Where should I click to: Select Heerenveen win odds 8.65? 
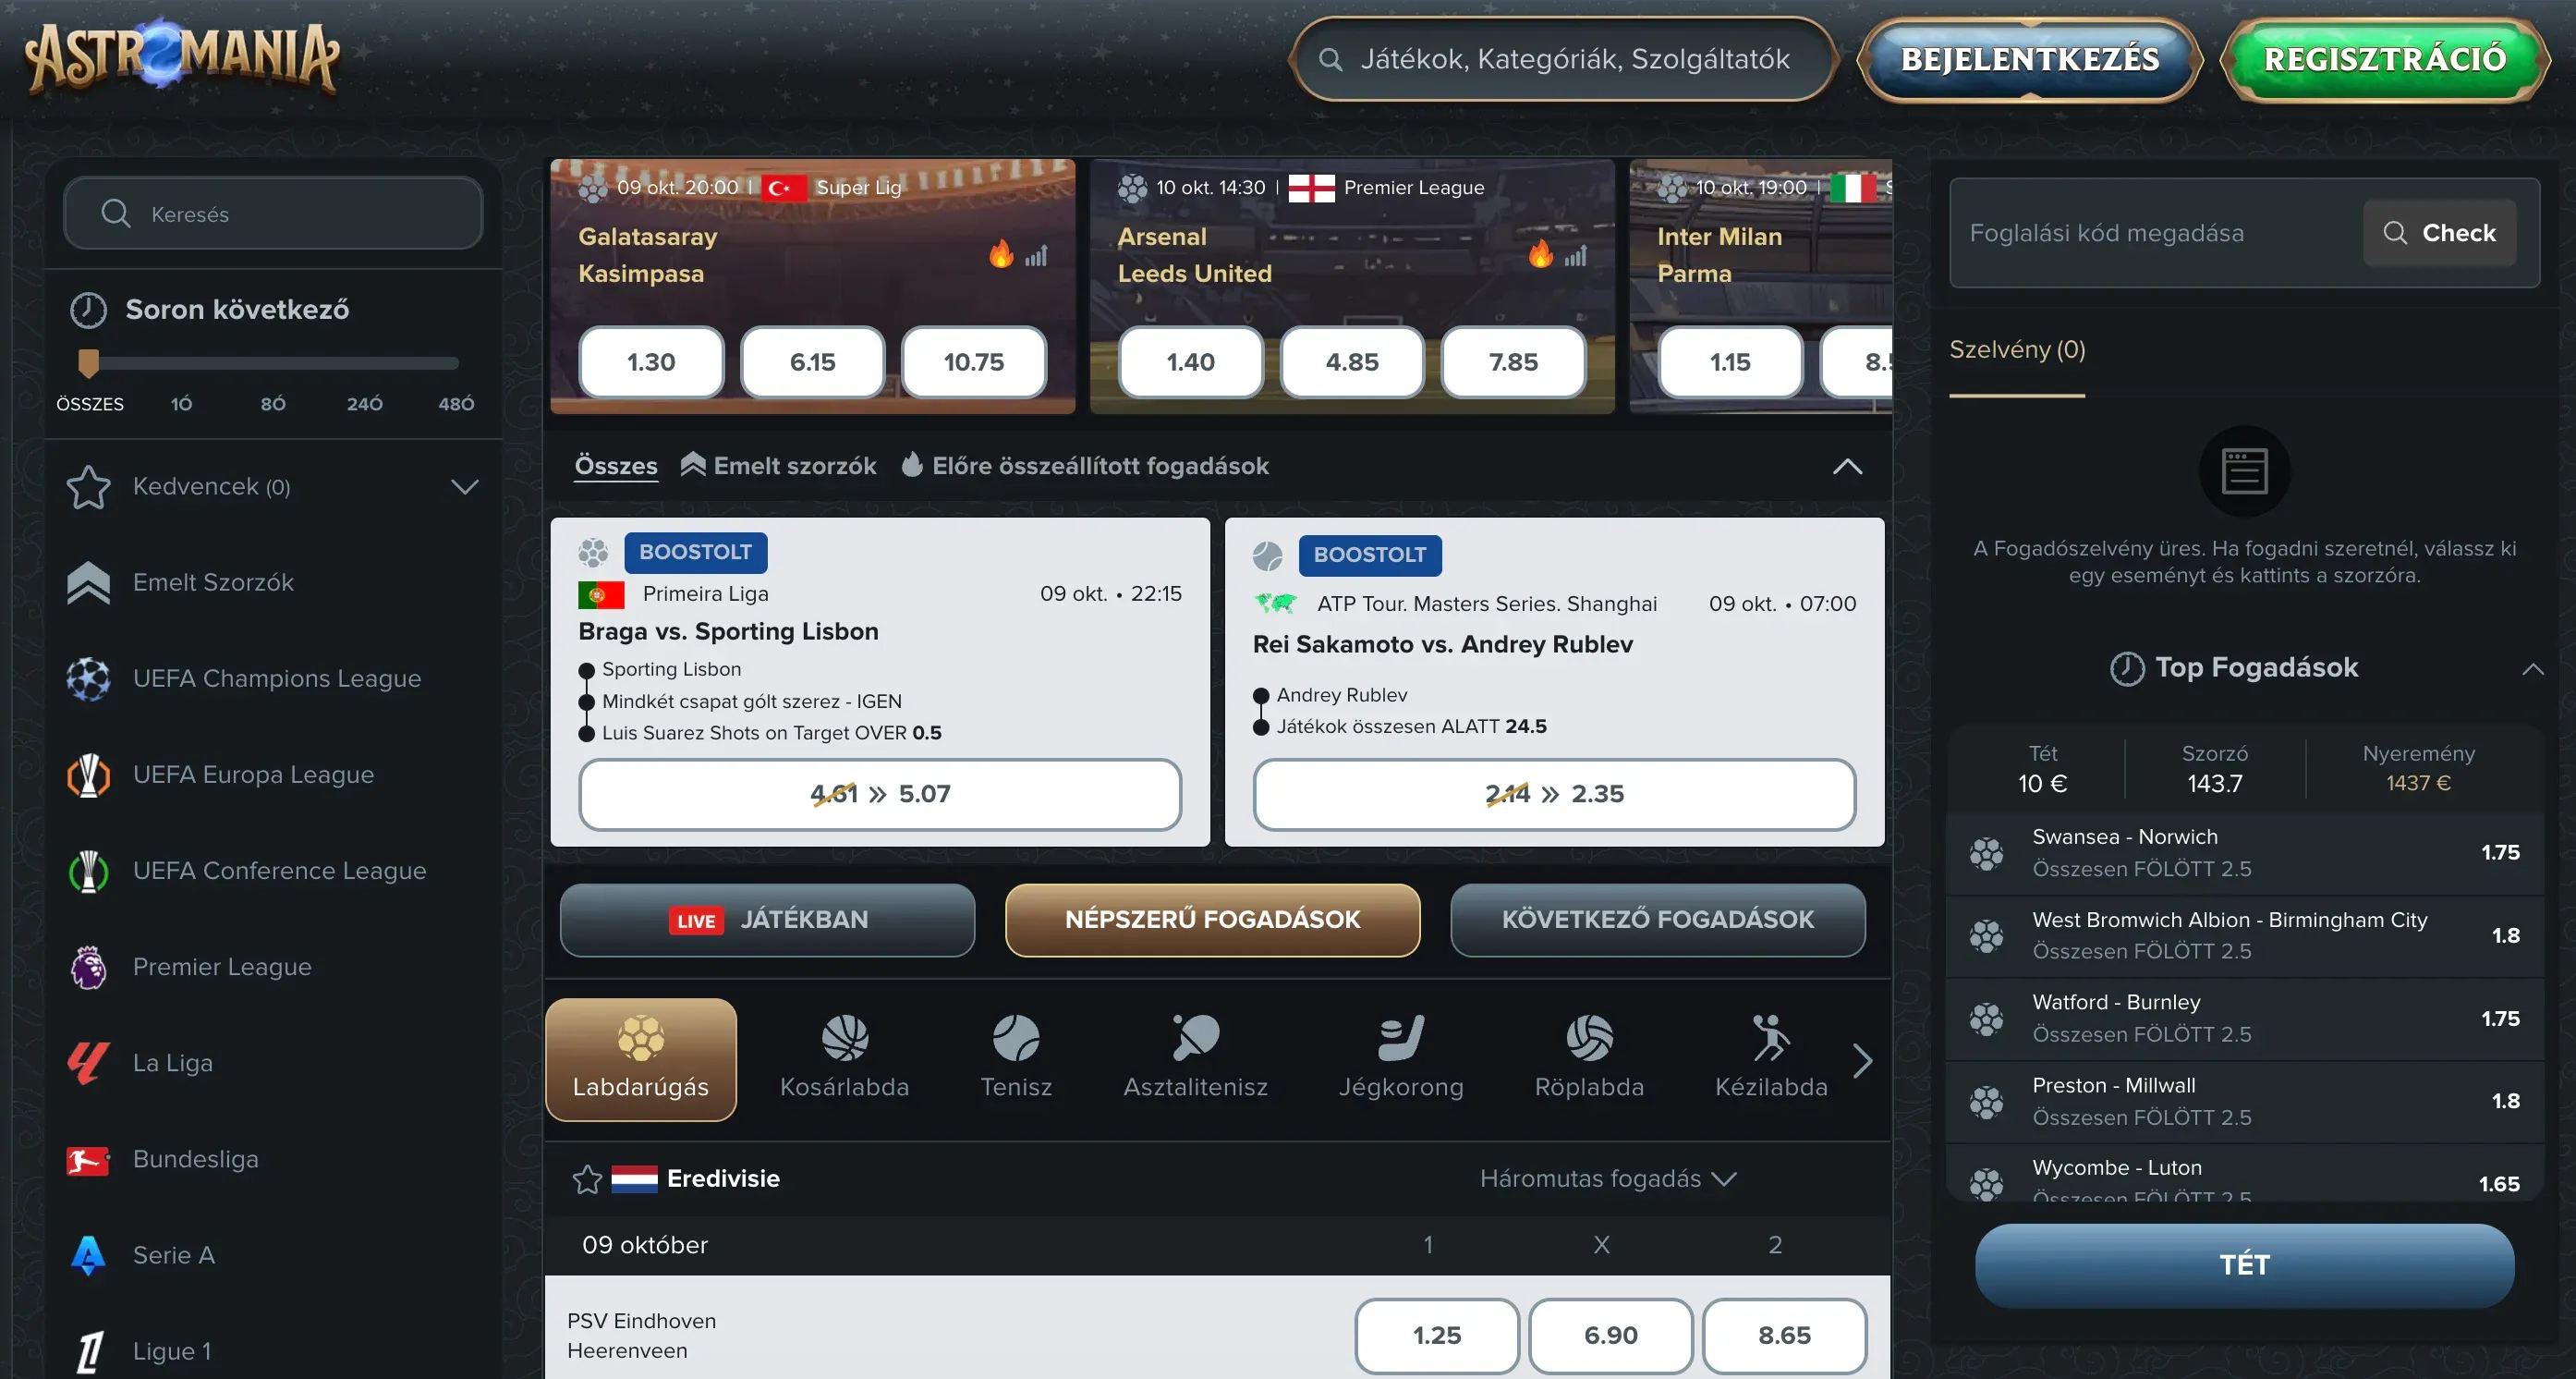pos(1784,1335)
